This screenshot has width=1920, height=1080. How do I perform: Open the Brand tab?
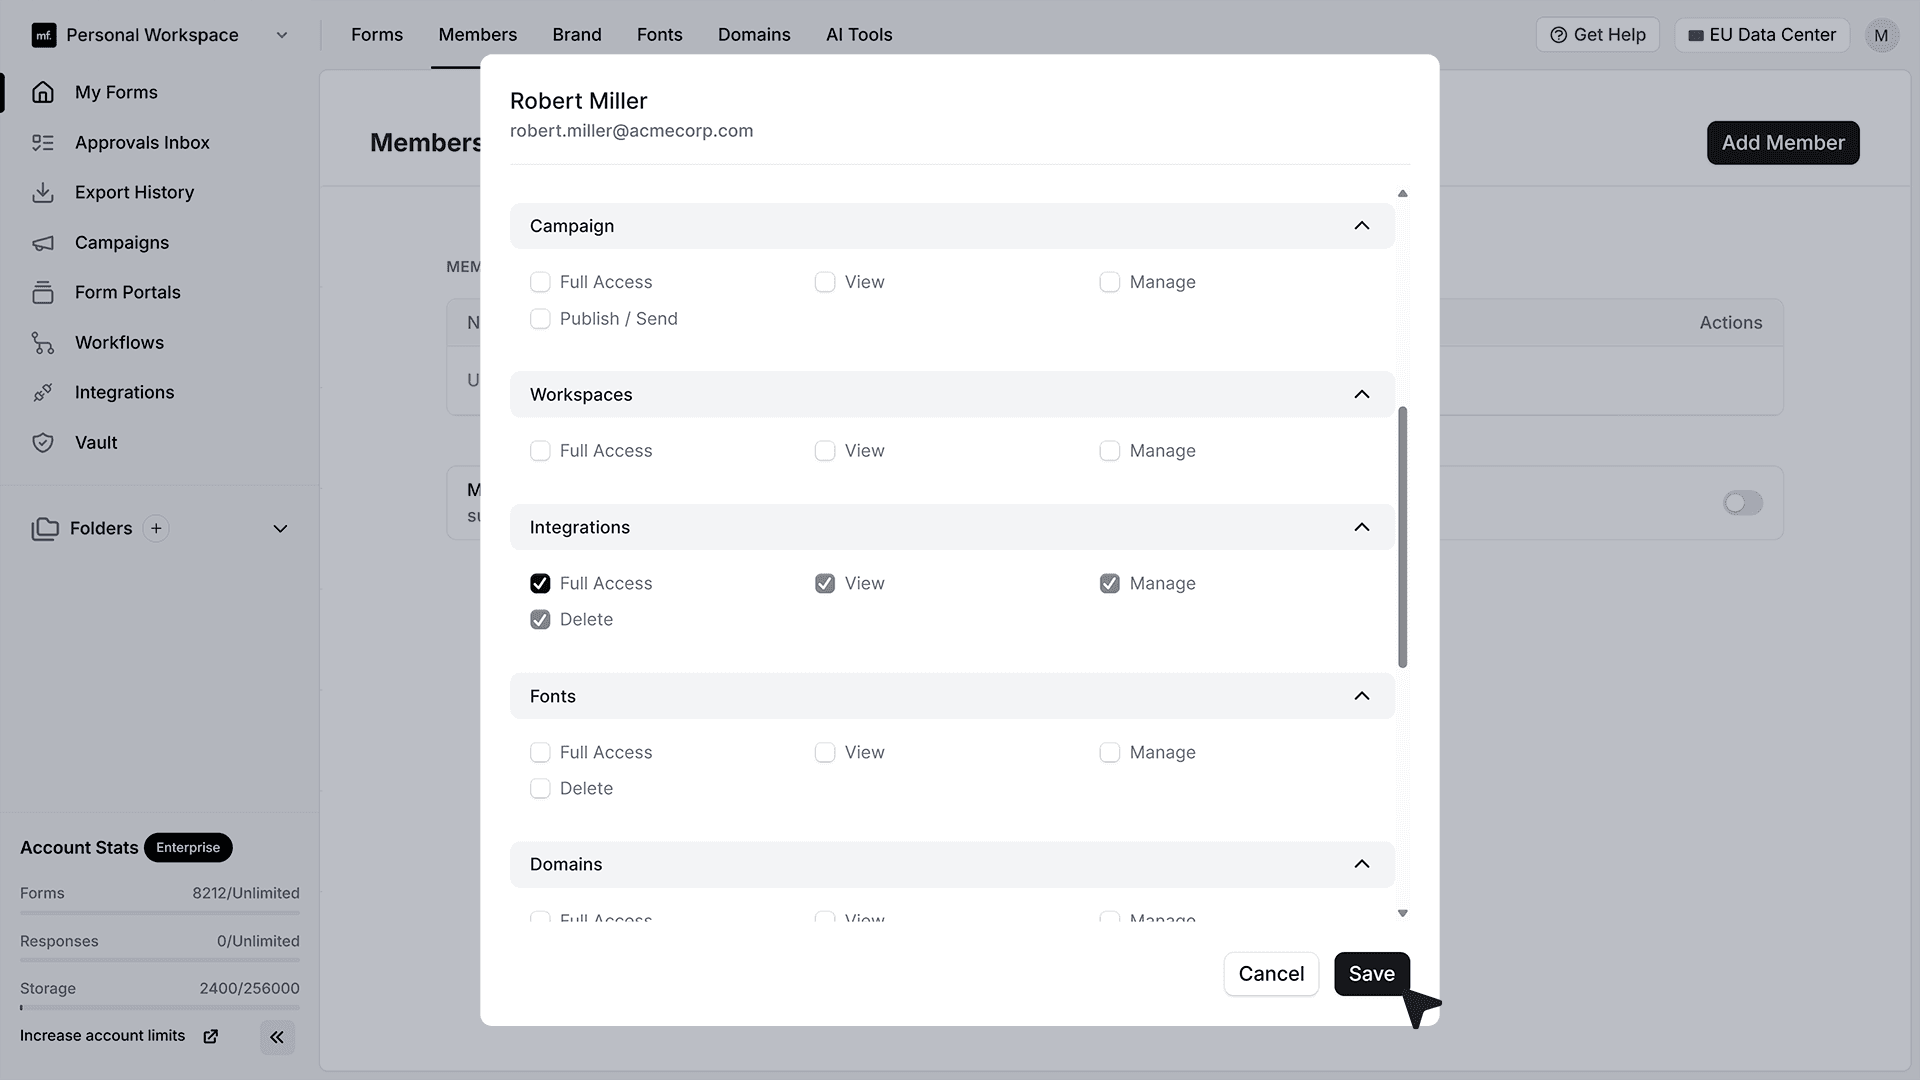pyautogui.click(x=577, y=35)
